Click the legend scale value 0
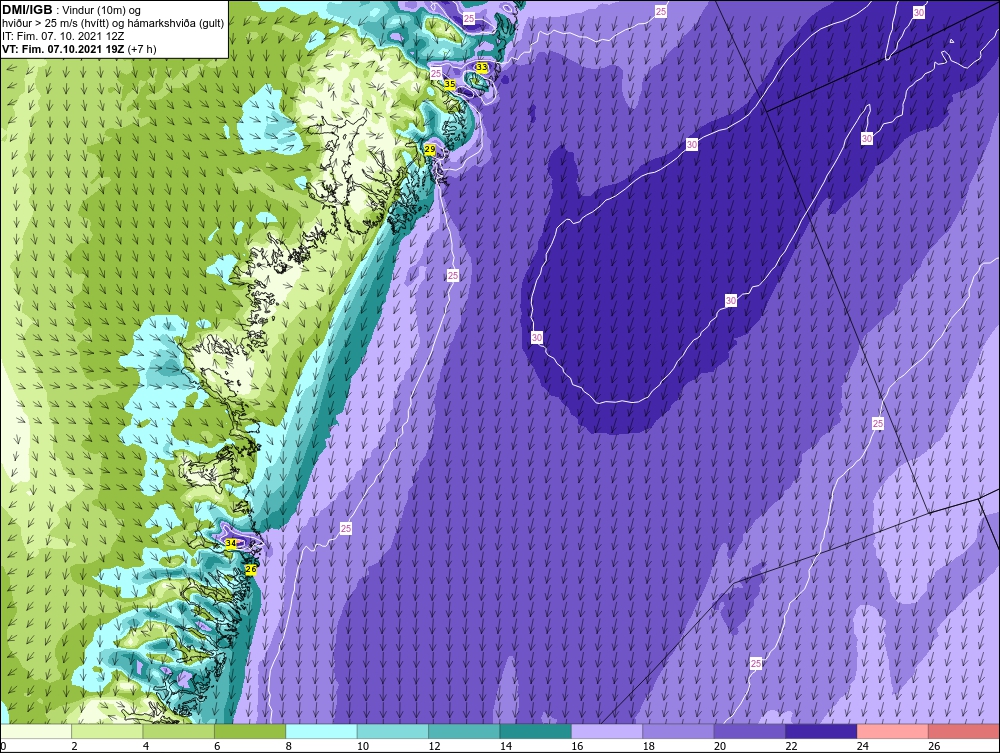The width and height of the screenshot is (1000, 753). 3,746
